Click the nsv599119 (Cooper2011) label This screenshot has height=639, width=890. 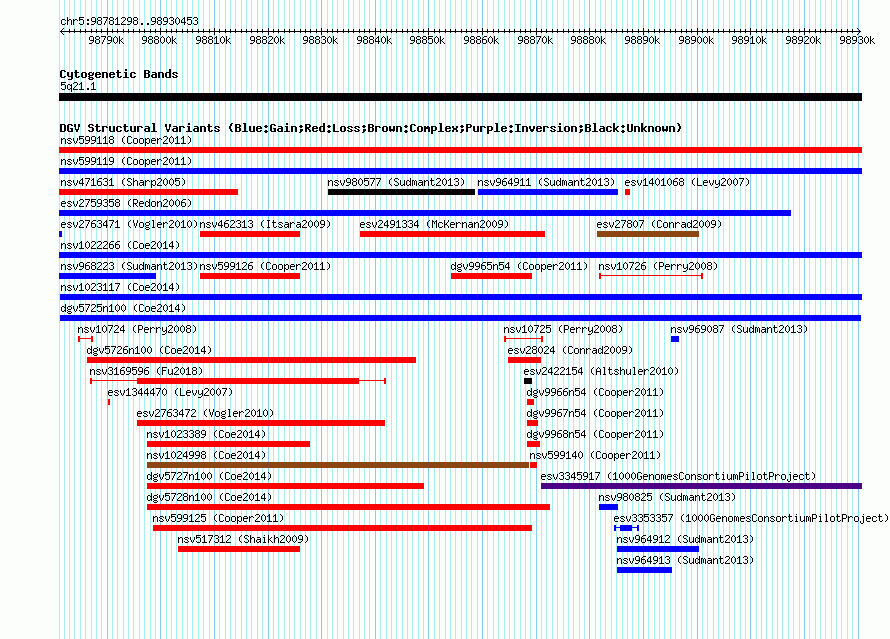tap(126, 161)
